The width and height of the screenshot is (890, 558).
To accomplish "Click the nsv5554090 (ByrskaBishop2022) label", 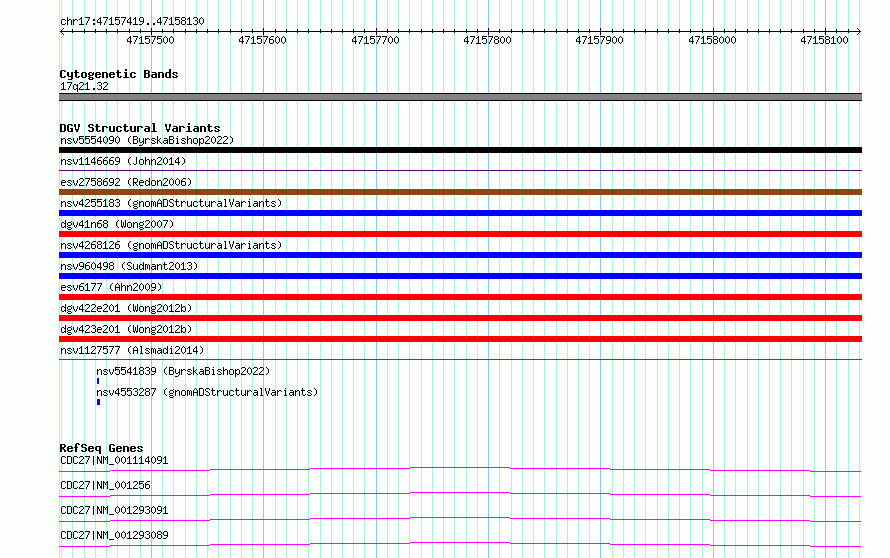I will pos(147,140).
